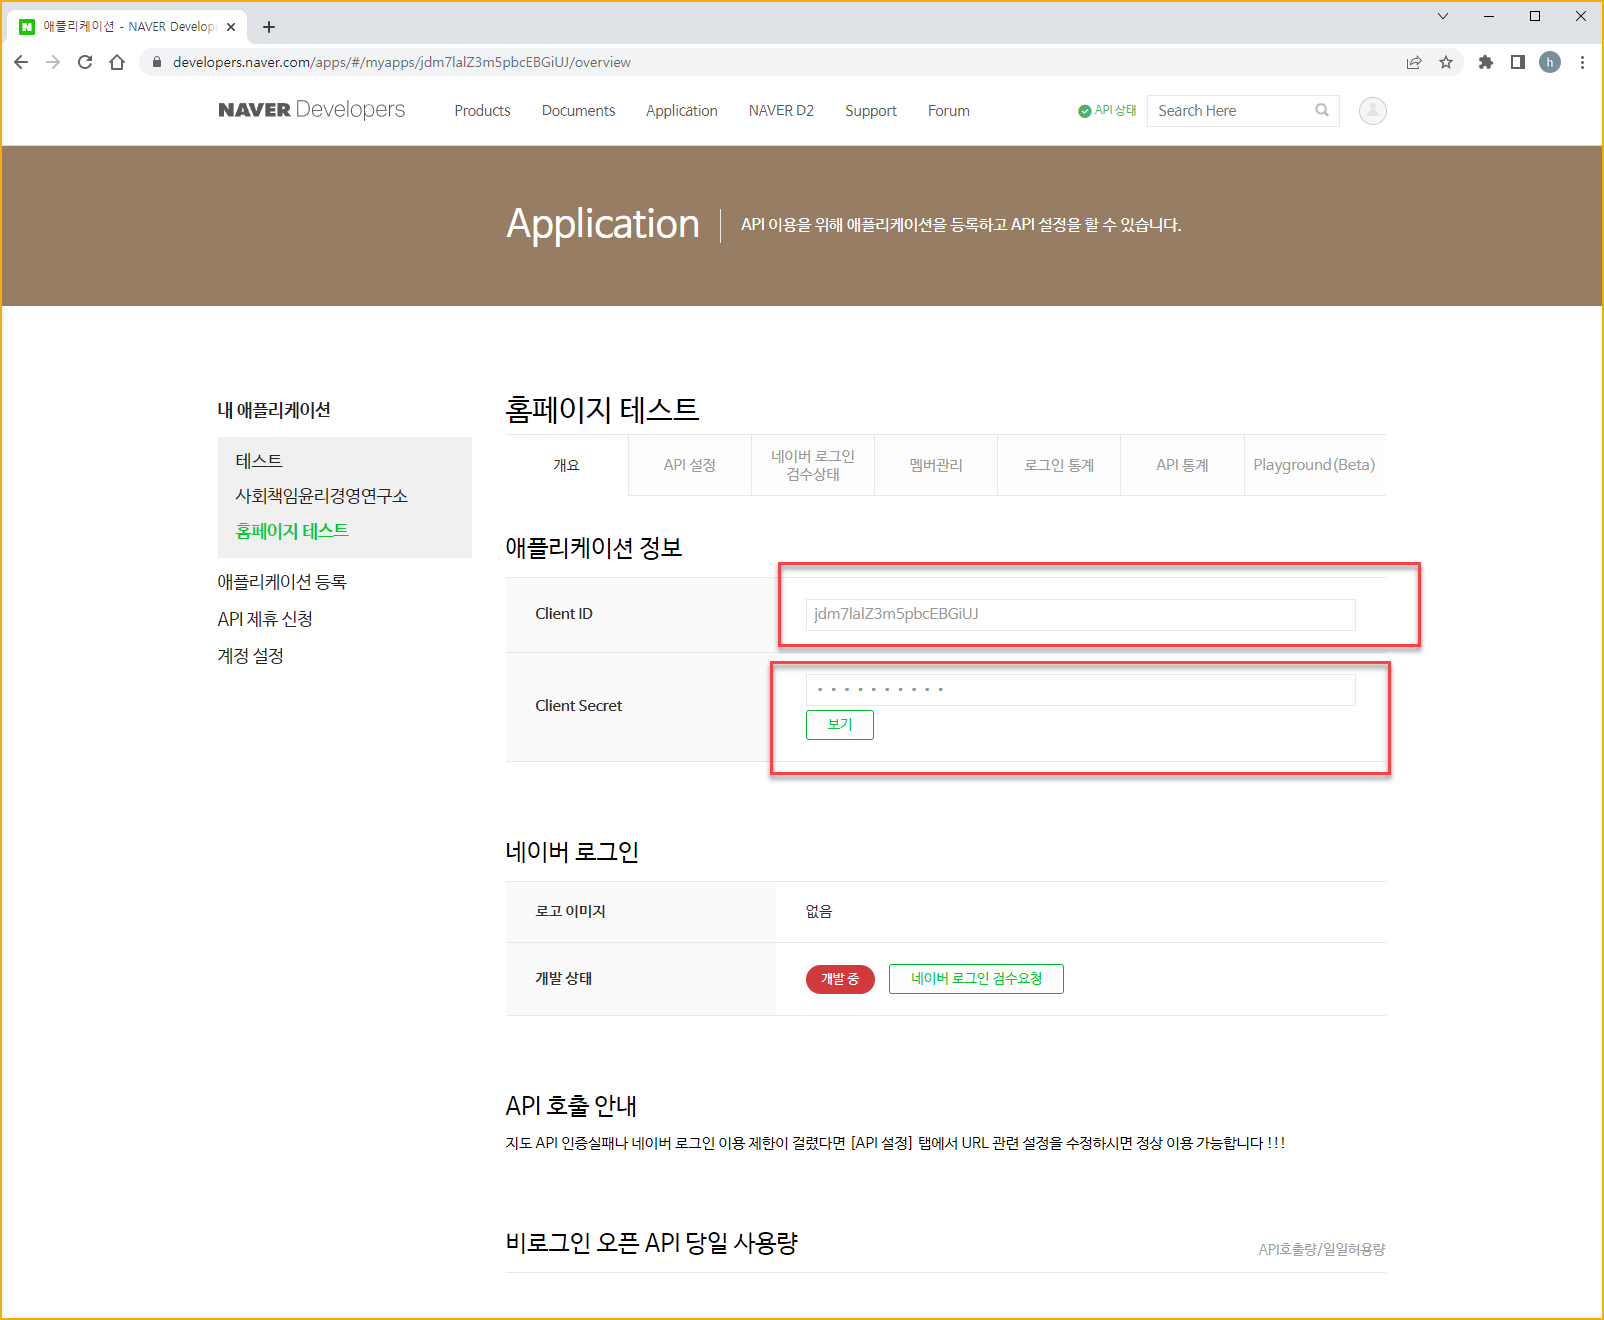The image size is (1604, 1320).
Task: Open the Products menu
Action: point(482,111)
